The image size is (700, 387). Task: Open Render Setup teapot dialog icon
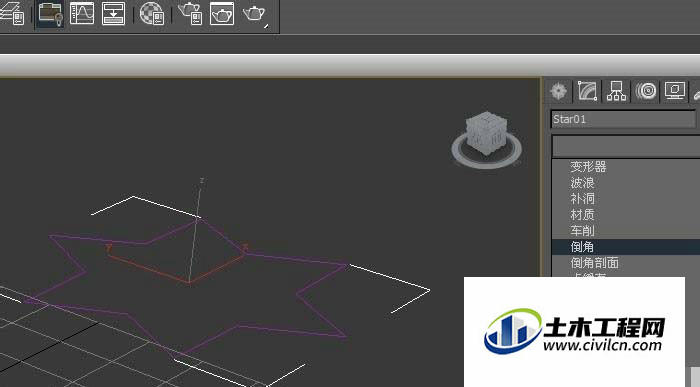click(x=190, y=13)
